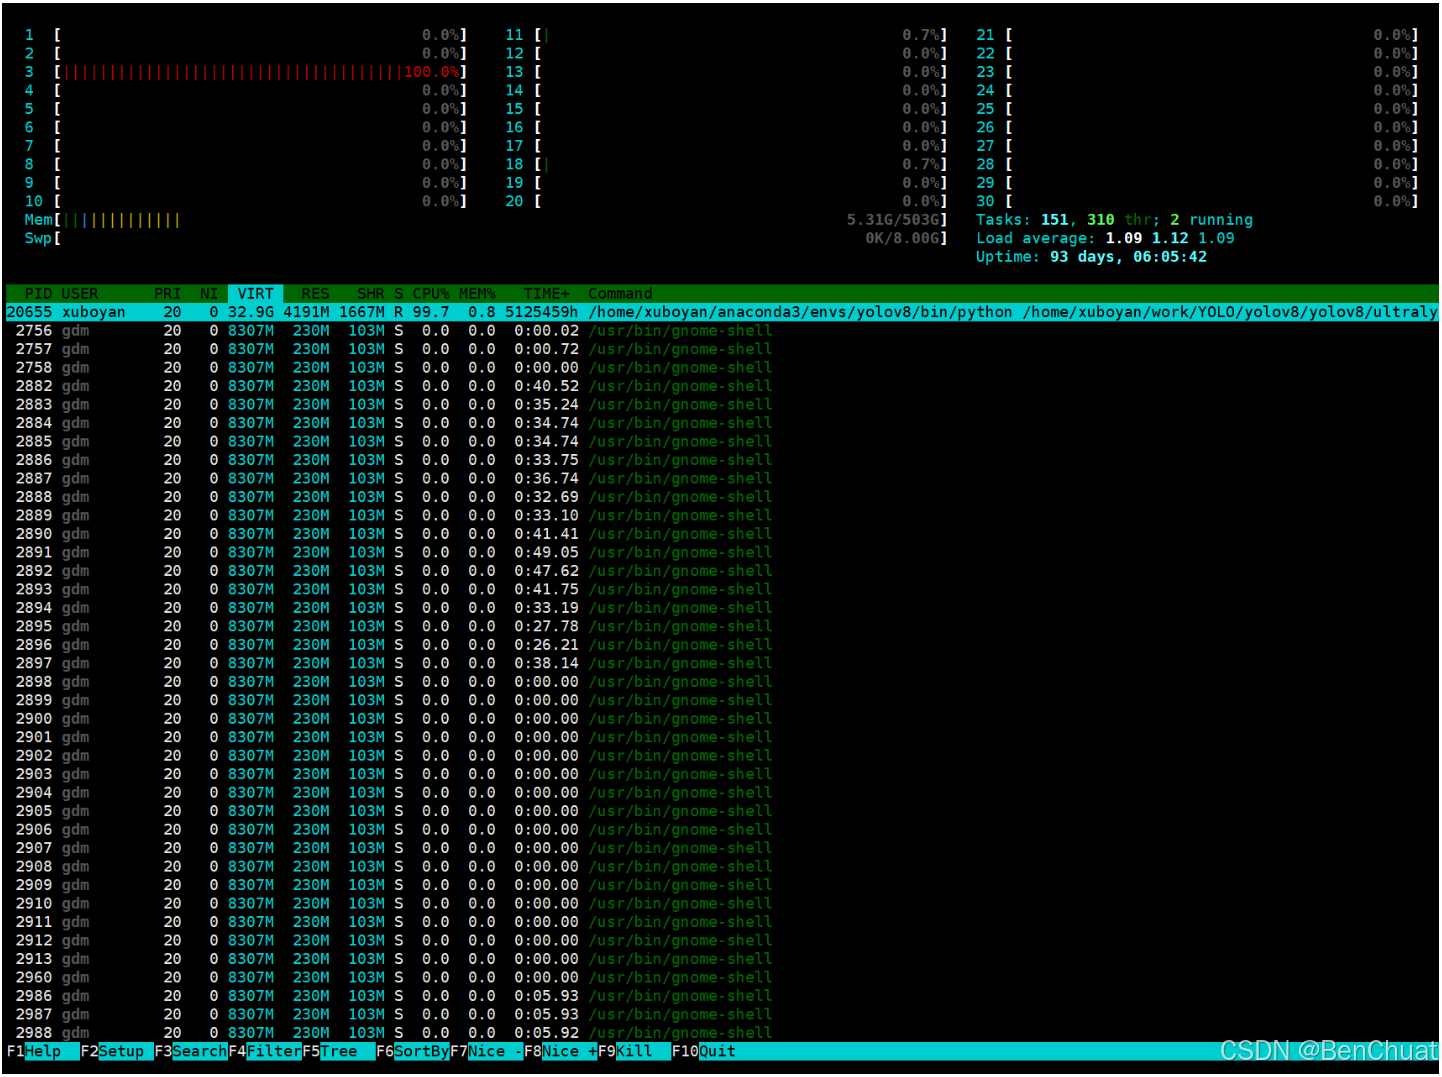Select the process row with PID 2888
The height and width of the screenshot is (1077, 1442).
721,497
